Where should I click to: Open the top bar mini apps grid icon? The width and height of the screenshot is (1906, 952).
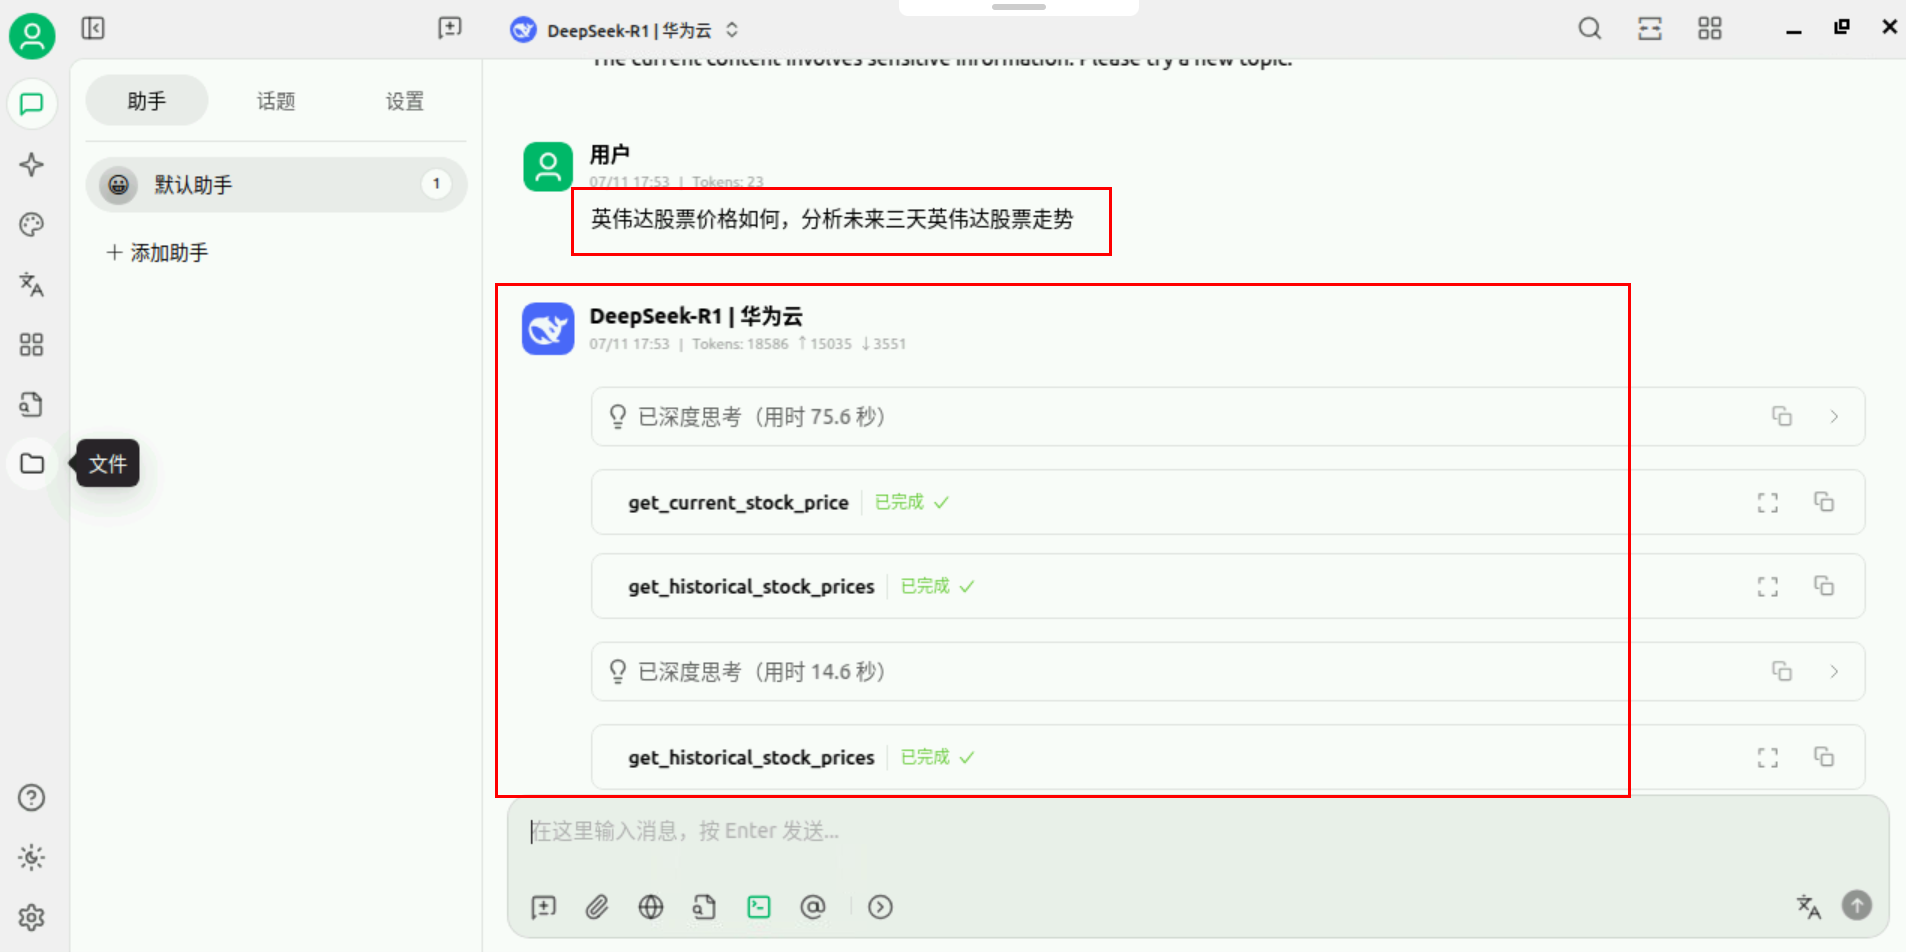pos(1710,28)
